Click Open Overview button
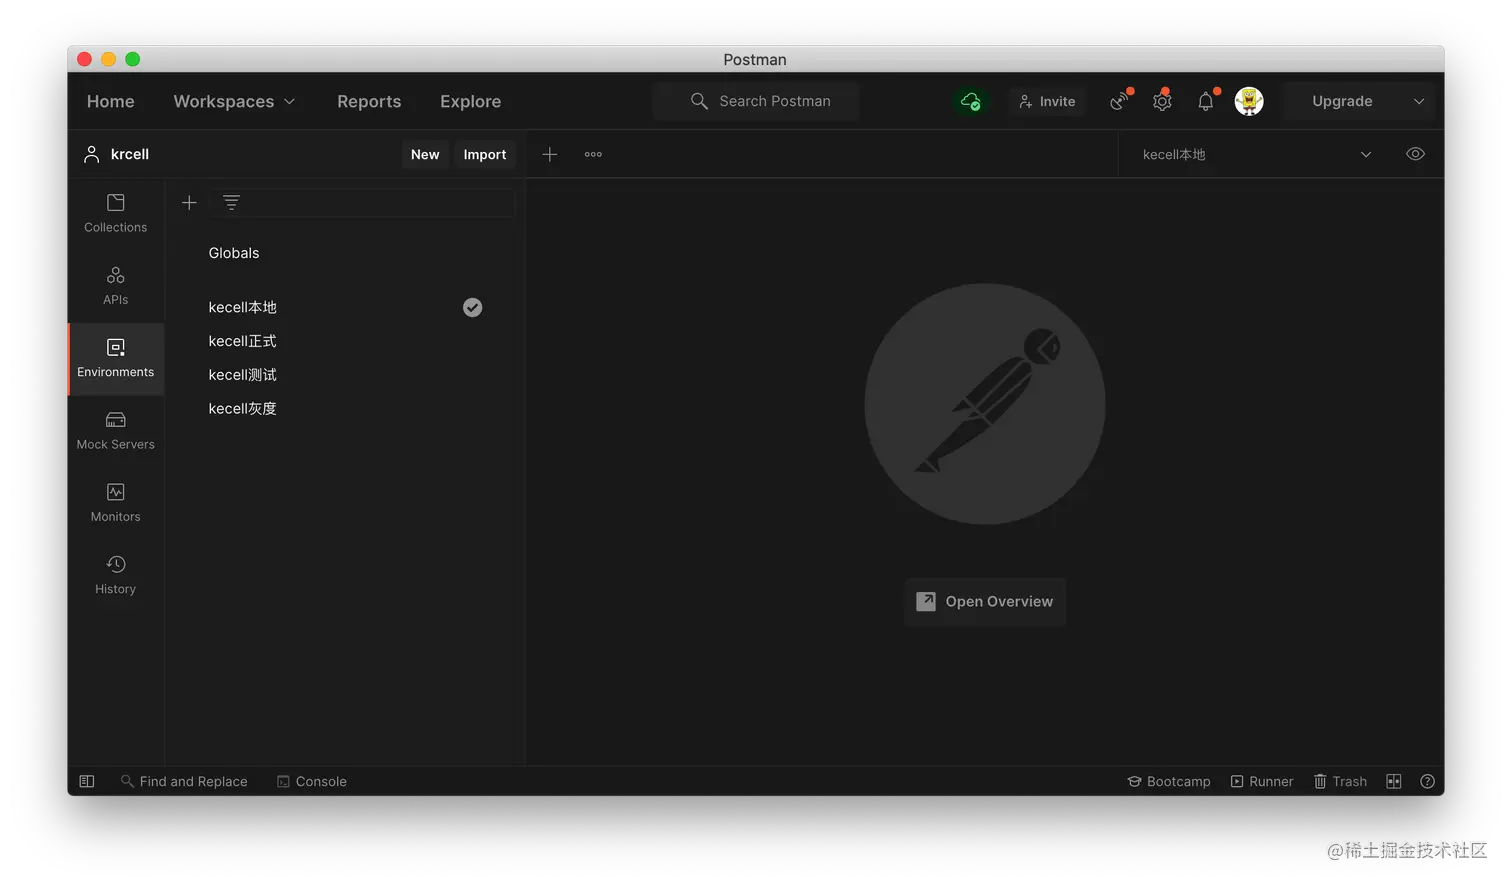Viewport: 1512px width, 885px height. tap(985, 601)
